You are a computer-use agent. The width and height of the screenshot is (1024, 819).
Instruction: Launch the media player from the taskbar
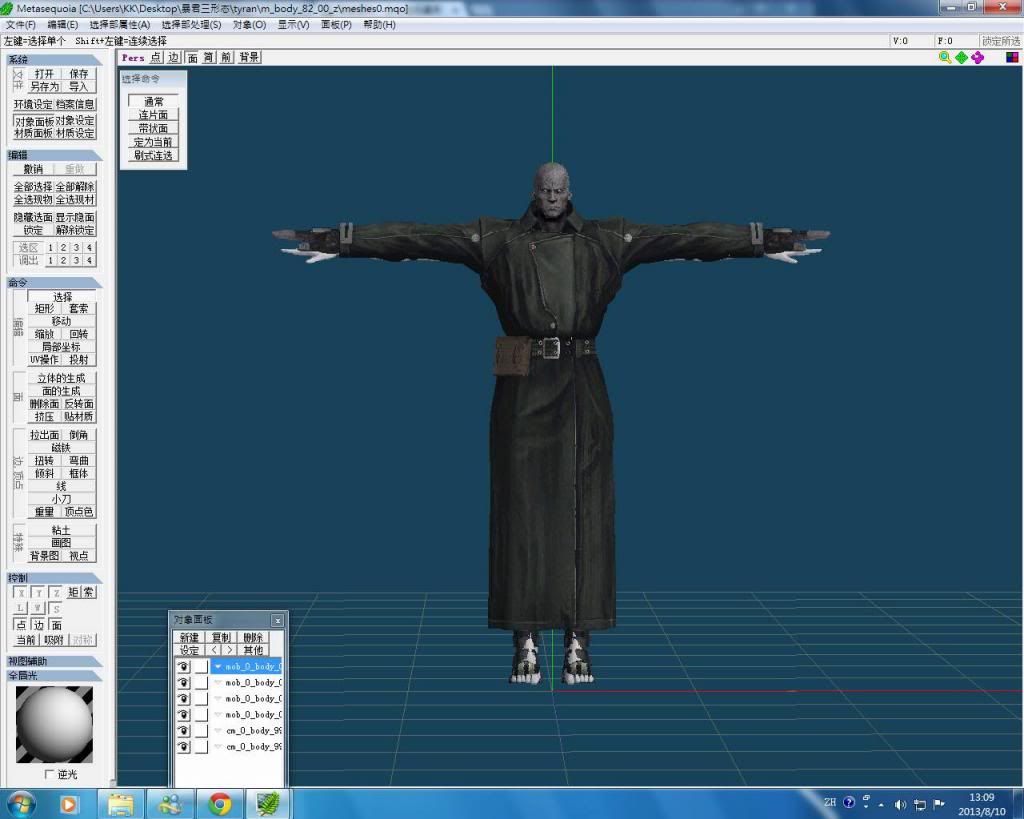click(x=69, y=804)
